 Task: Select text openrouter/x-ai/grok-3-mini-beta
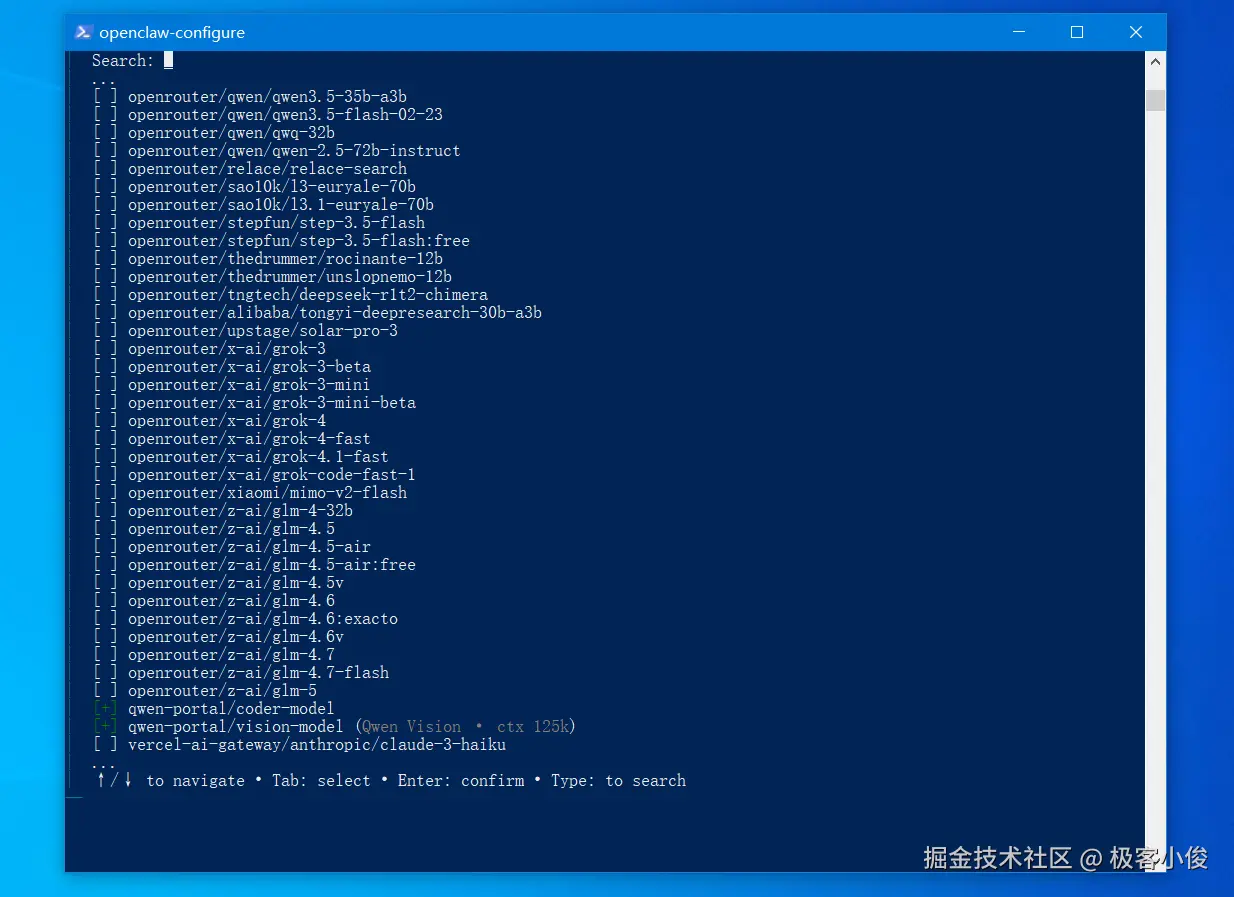[272, 403]
